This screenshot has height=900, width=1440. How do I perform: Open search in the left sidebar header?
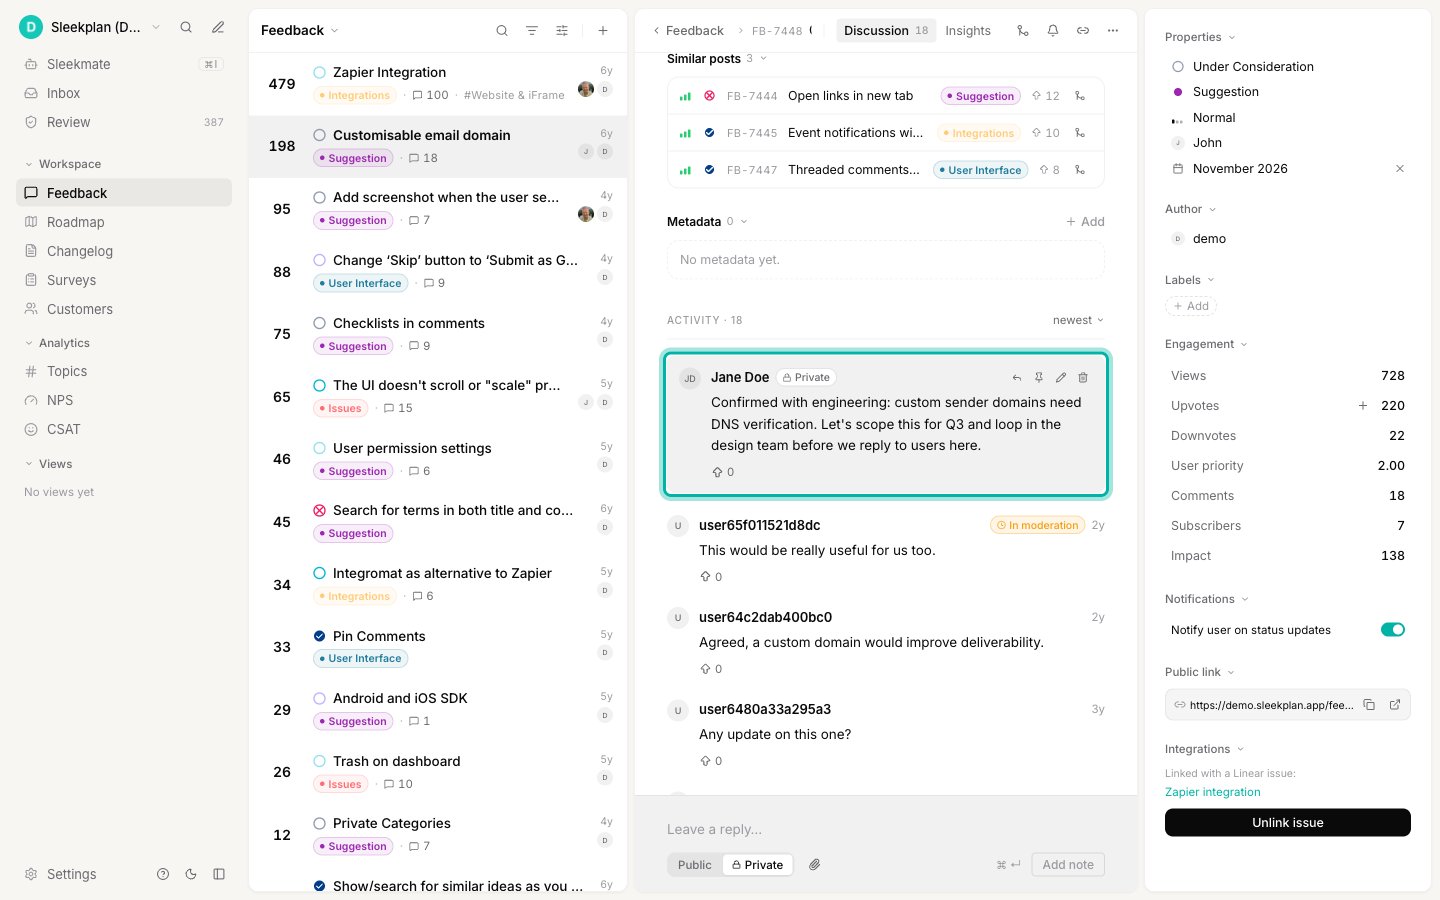pyautogui.click(x=186, y=27)
